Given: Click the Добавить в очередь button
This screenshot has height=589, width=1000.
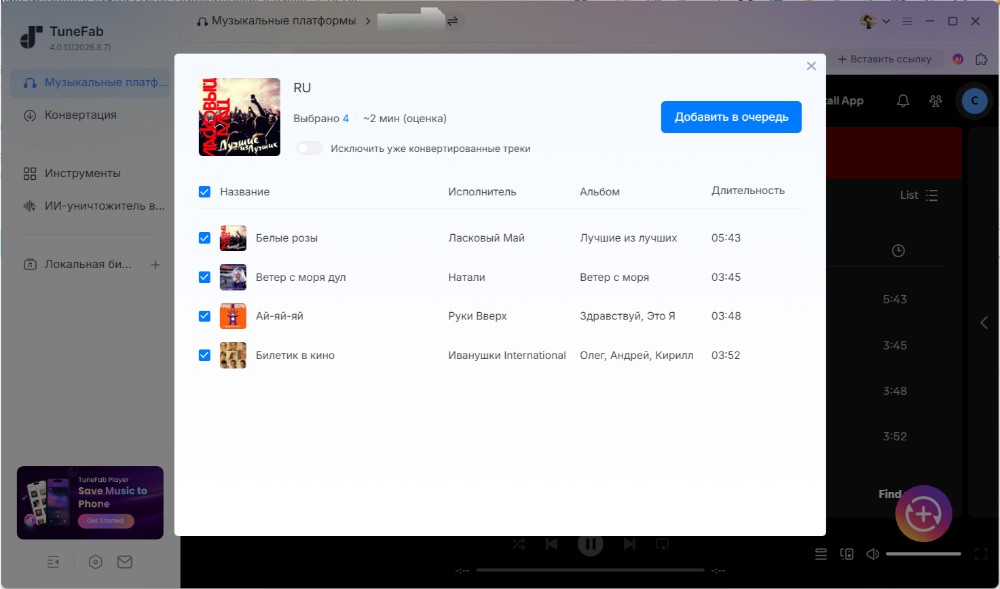Looking at the screenshot, I should (731, 117).
